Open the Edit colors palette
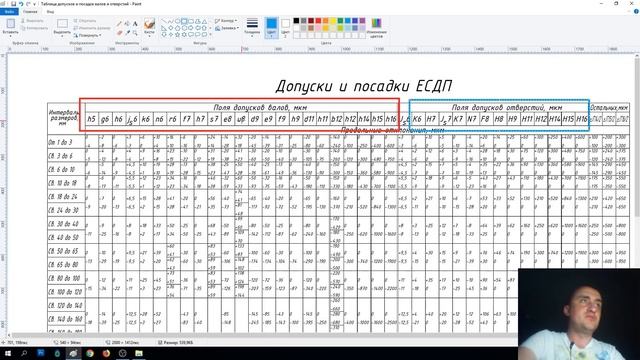640x360 pixels. pyautogui.click(x=376, y=27)
